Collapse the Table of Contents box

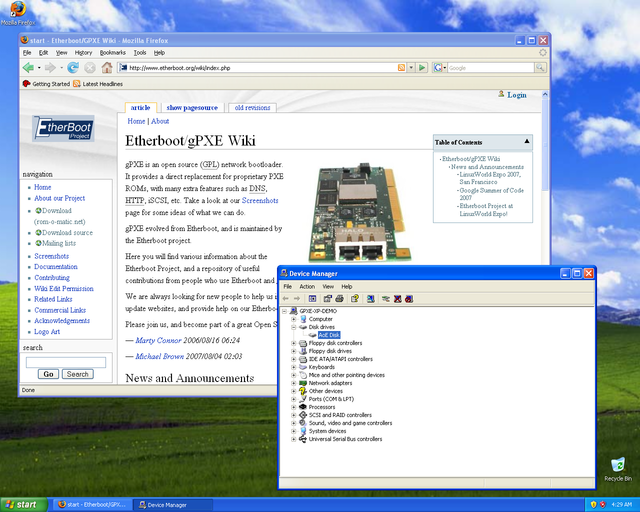click(527, 141)
